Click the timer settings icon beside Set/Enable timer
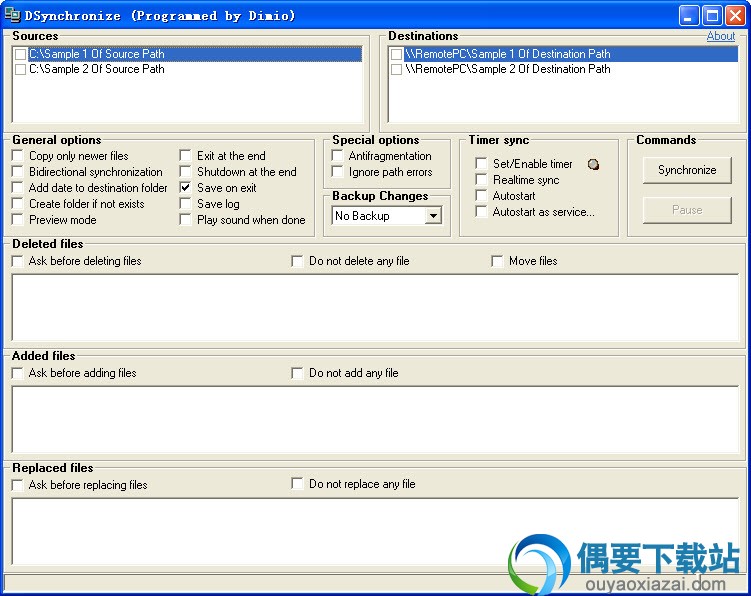The image size is (751, 596). pos(593,164)
